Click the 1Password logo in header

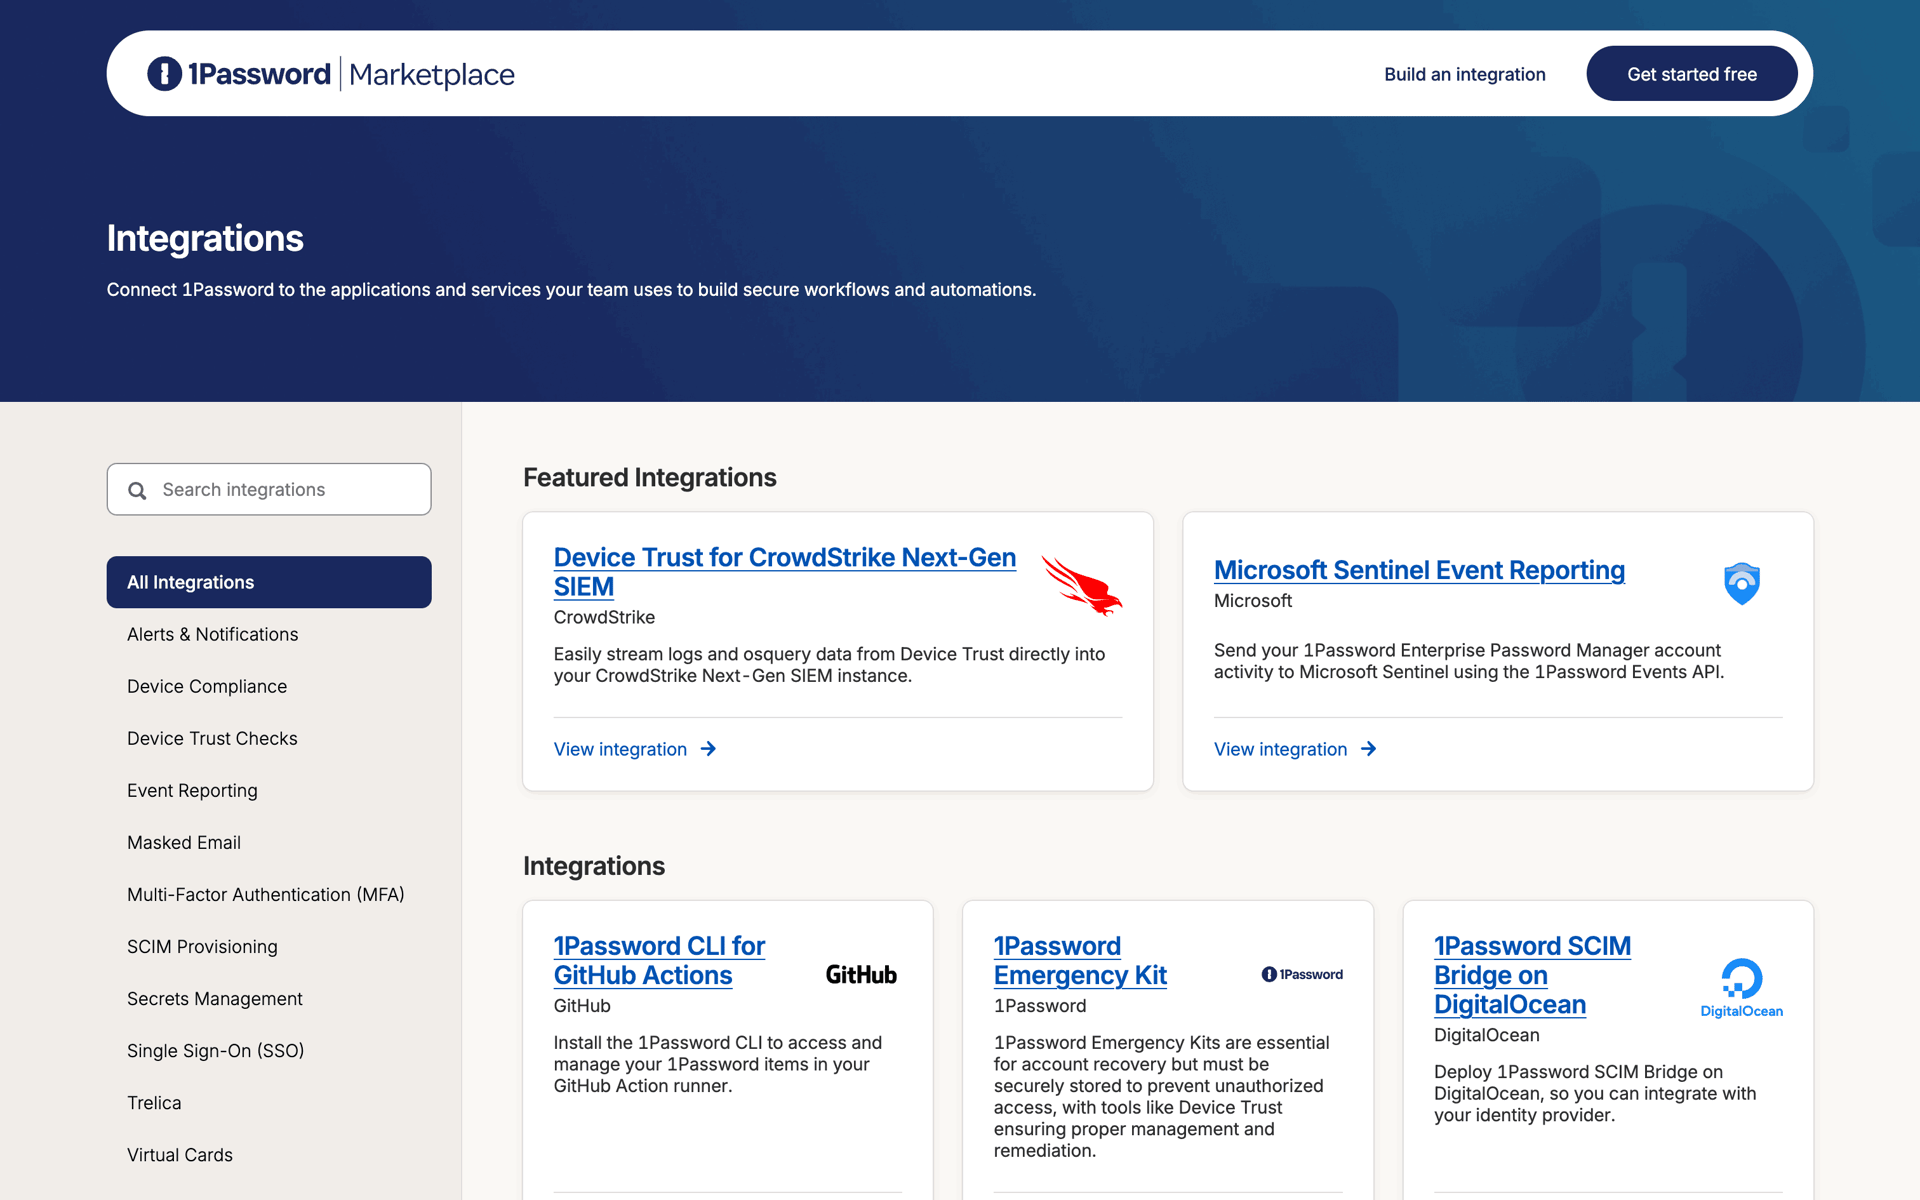pyautogui.click(x=239, y=74)
